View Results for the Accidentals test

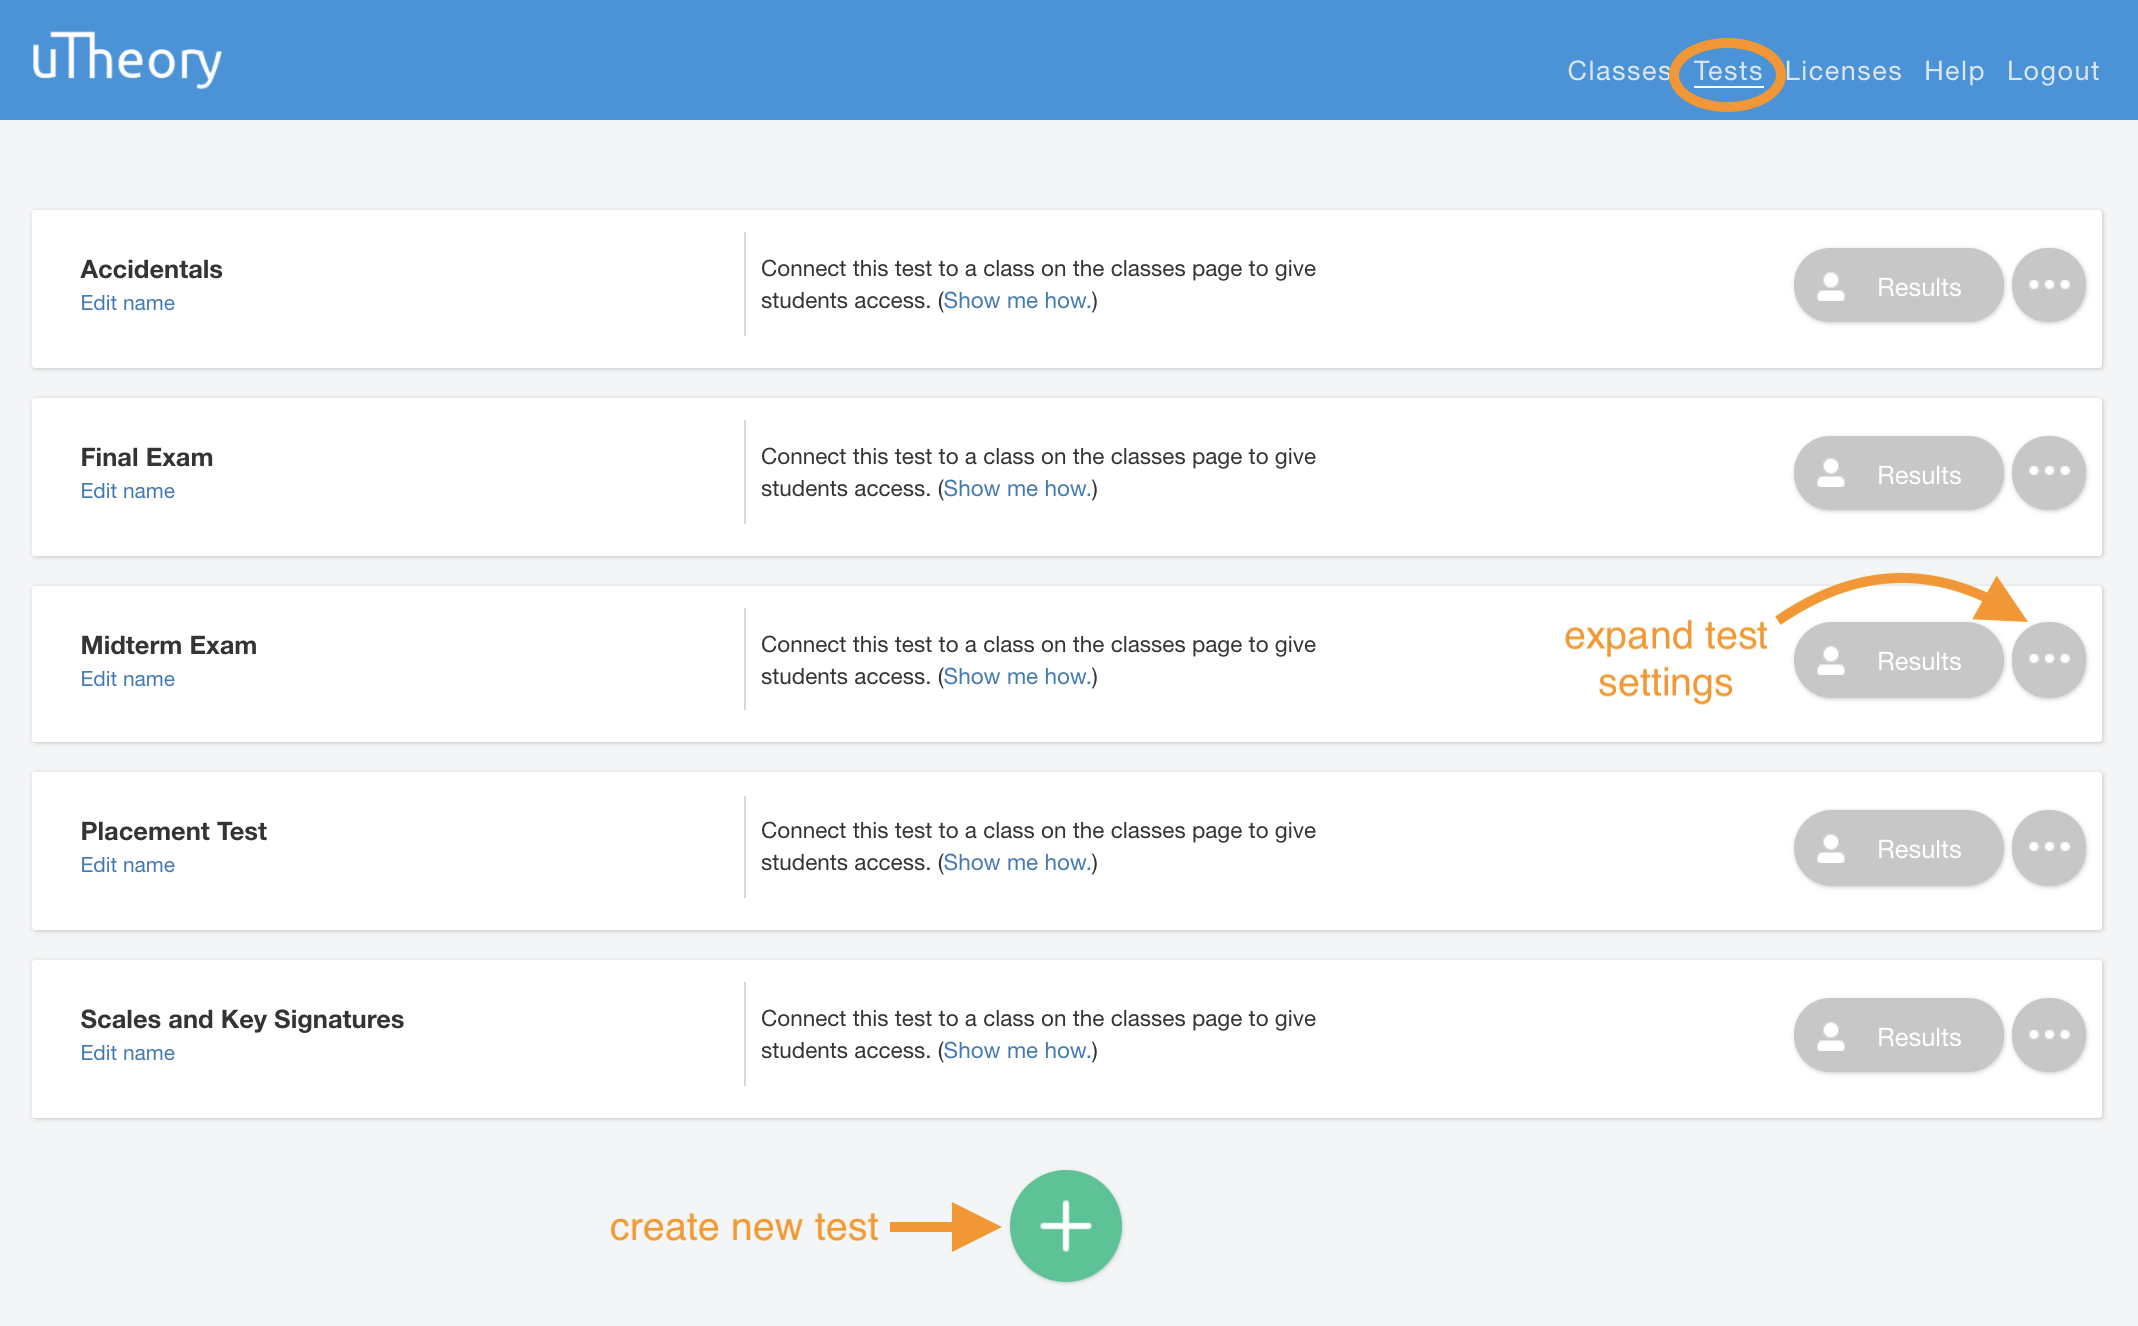1898,285
